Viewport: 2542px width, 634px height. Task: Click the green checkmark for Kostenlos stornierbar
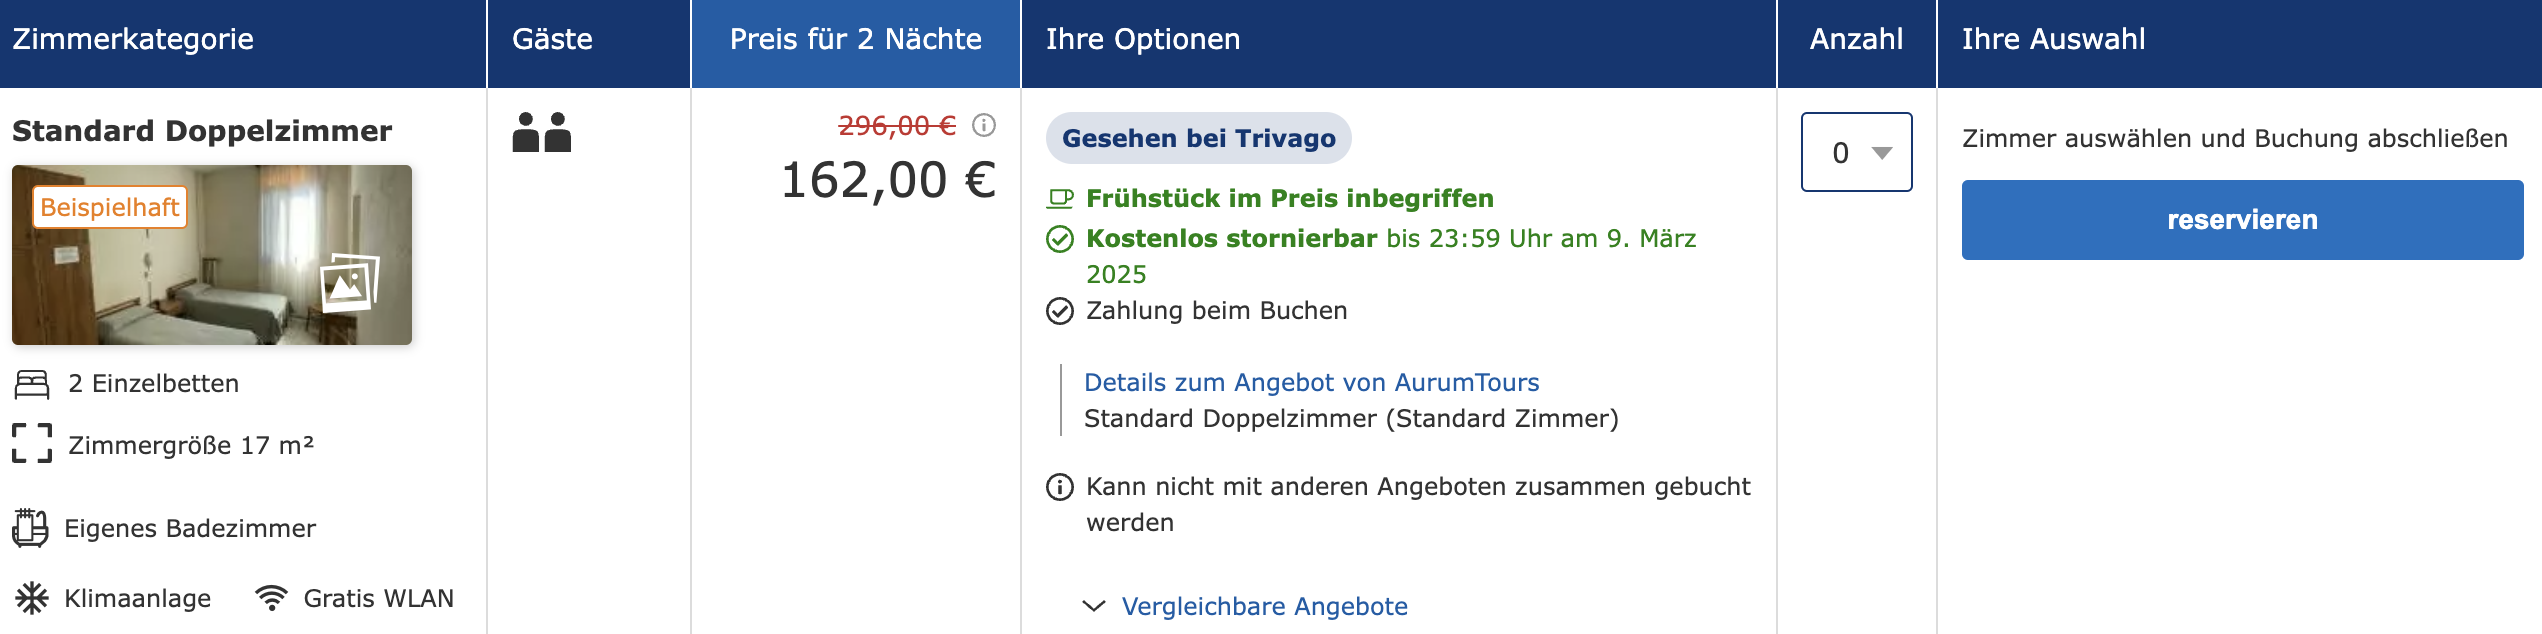pyautogui.click(x=1060, y=239)
